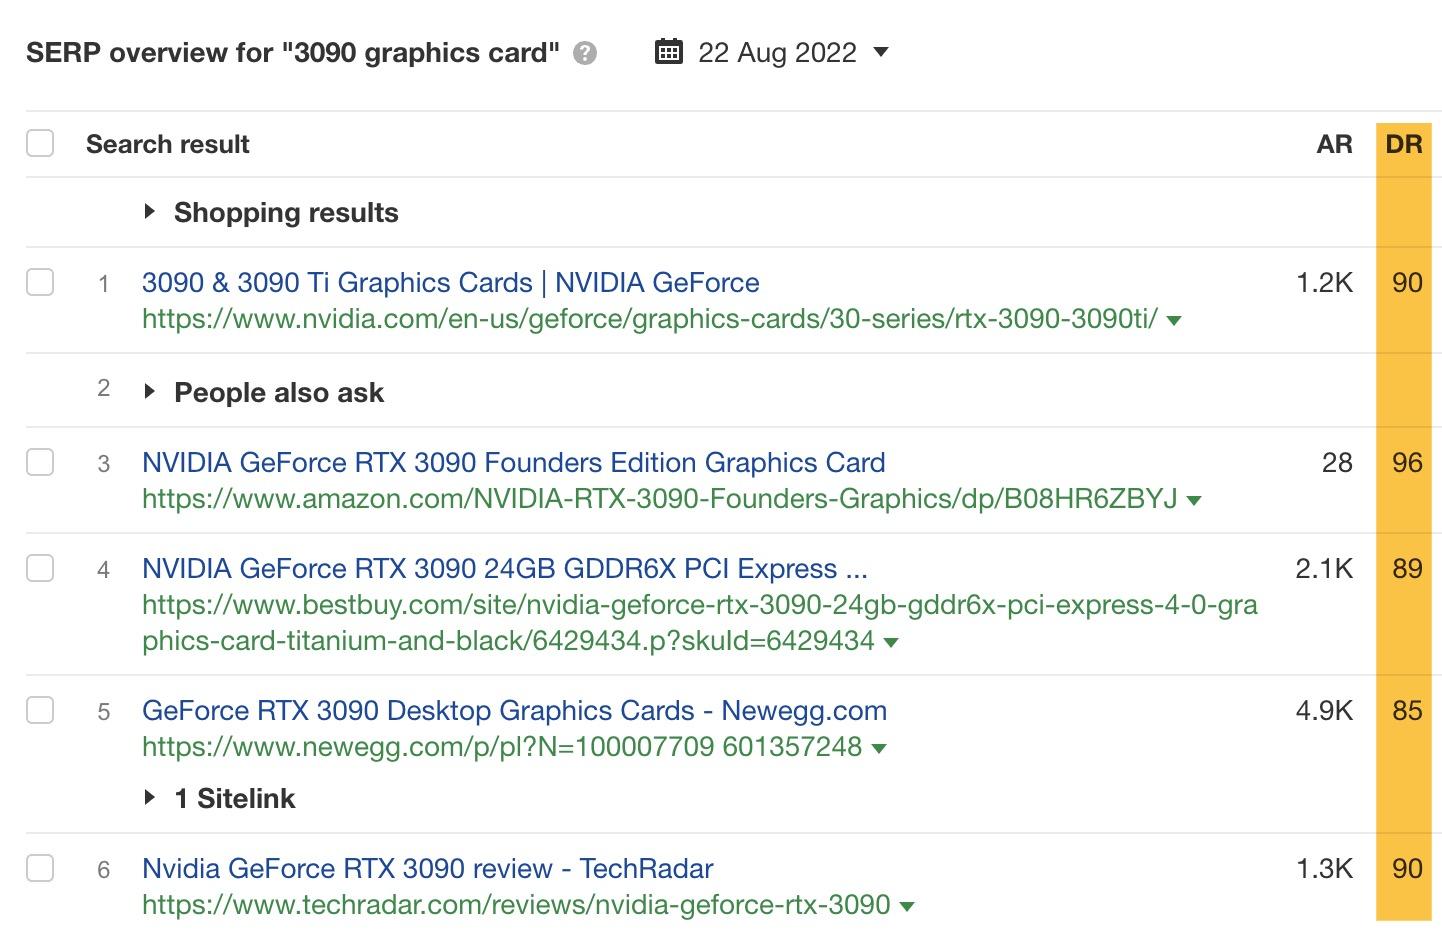Check the select-all checkbox above the results
This screenshot has width=1442, height=934.
pos(40,143)
